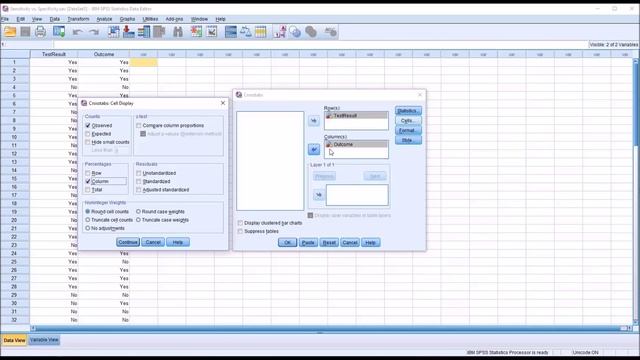
Task: Enable the Total percentages checkbox
Action: coord(88,190)
